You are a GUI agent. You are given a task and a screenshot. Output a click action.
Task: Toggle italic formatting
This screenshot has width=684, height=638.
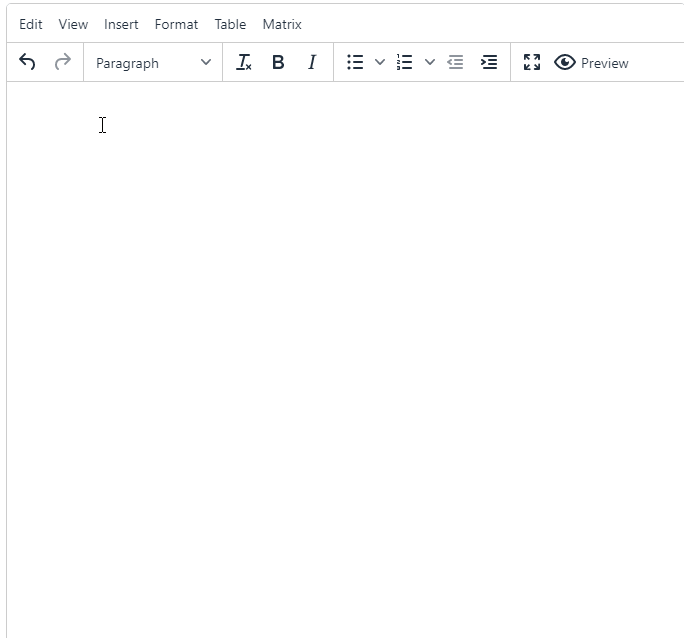coord(312,62)
